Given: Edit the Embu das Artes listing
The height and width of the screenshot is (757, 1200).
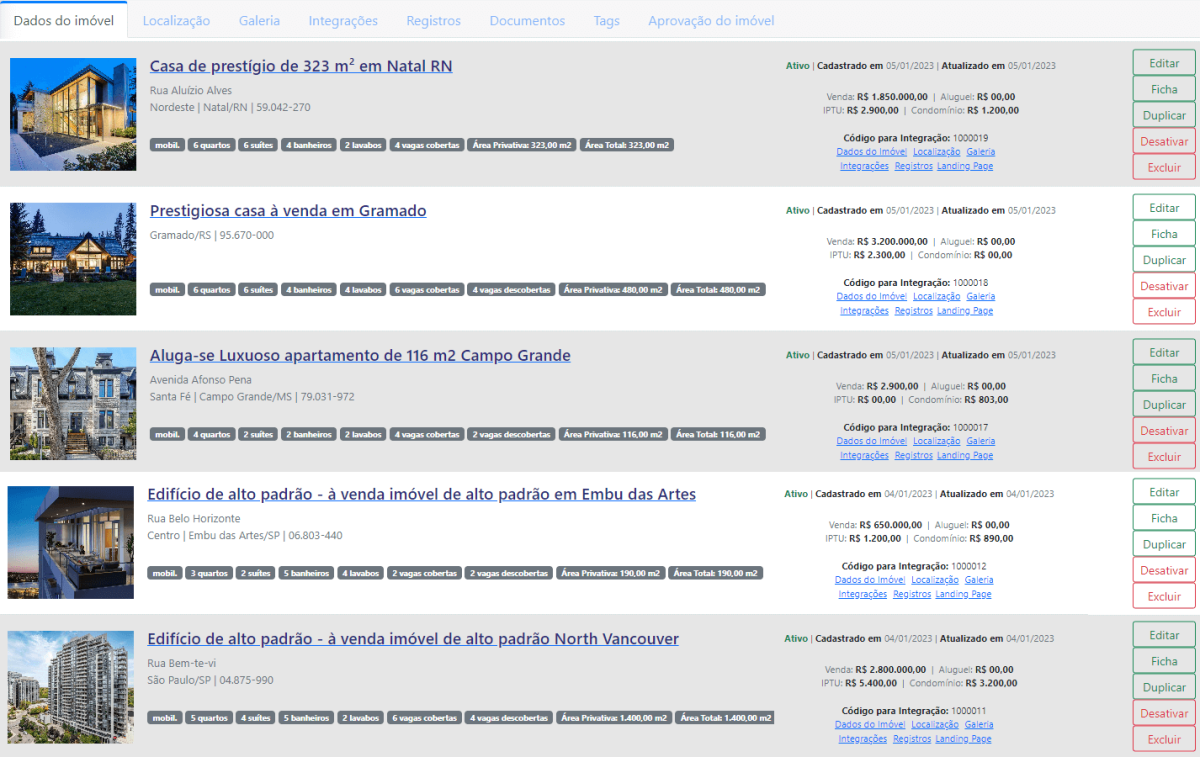Looking at the screenshot, I should click(1164, 492).
